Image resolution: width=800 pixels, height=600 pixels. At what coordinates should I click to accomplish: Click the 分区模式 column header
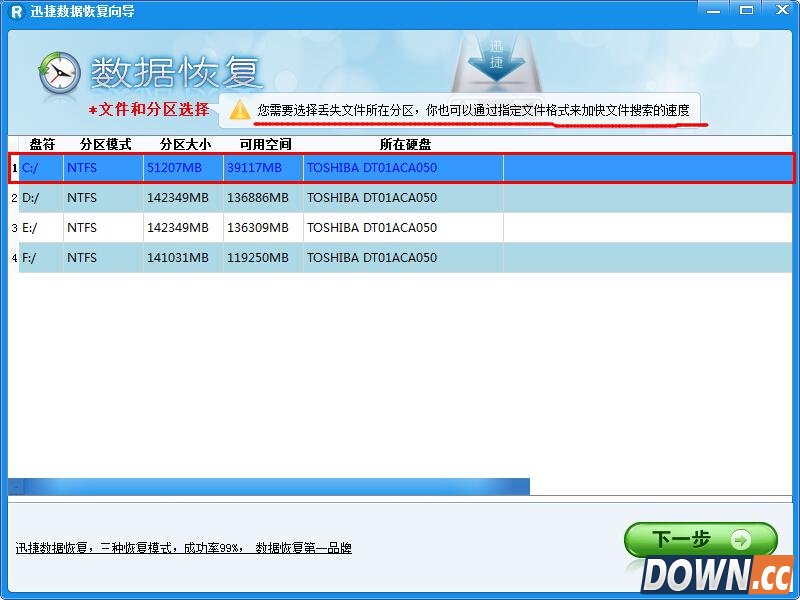click(102, 143)
